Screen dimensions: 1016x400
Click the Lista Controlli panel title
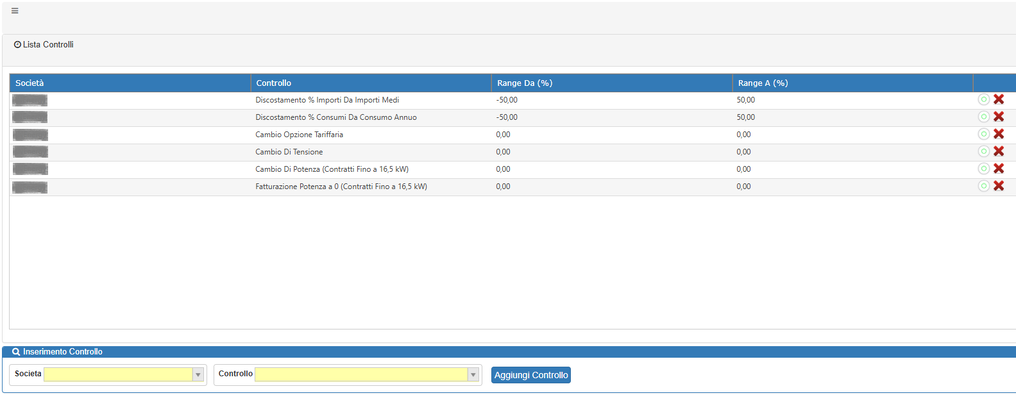[48, 45]
